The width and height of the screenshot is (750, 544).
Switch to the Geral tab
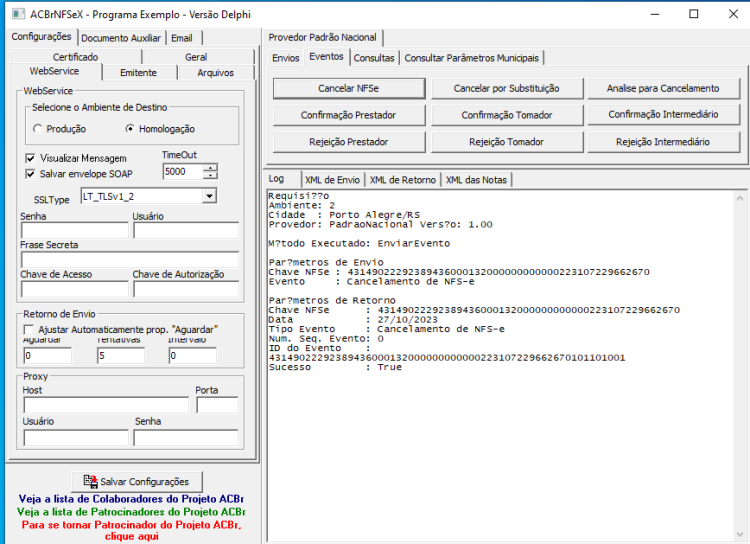196,57
